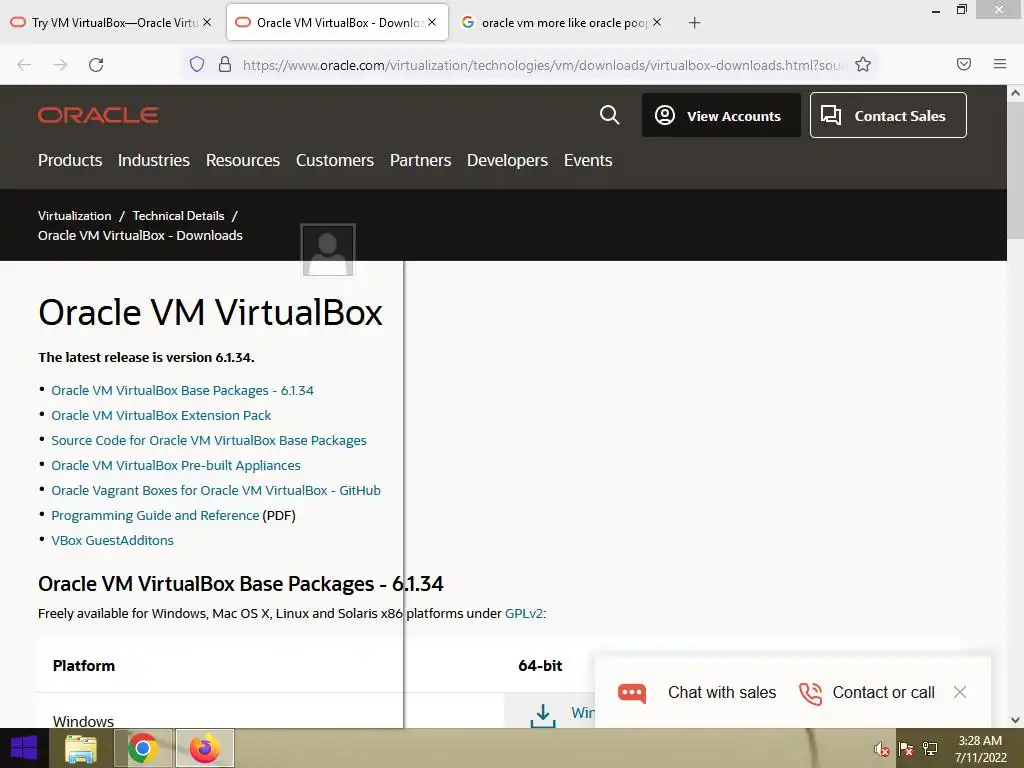Open Google Chrome from the taskbar
This screenshot has width=1024, height=768.
click(x=143, y=748)
